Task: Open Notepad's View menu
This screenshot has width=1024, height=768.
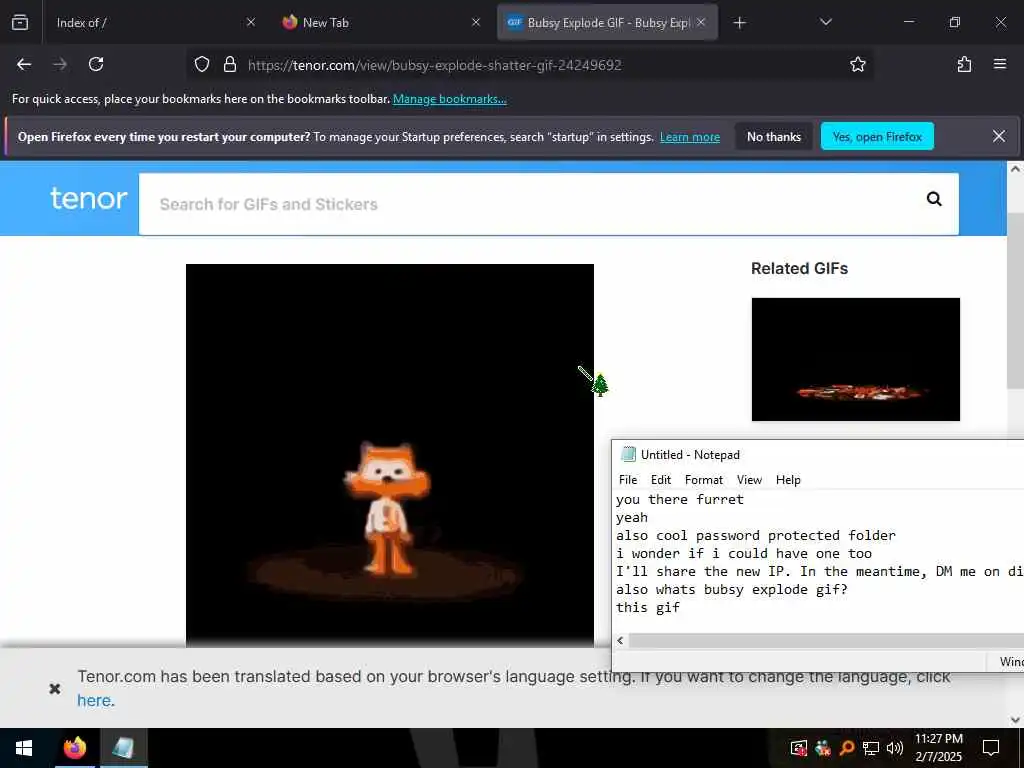Action: pos(749,480)
